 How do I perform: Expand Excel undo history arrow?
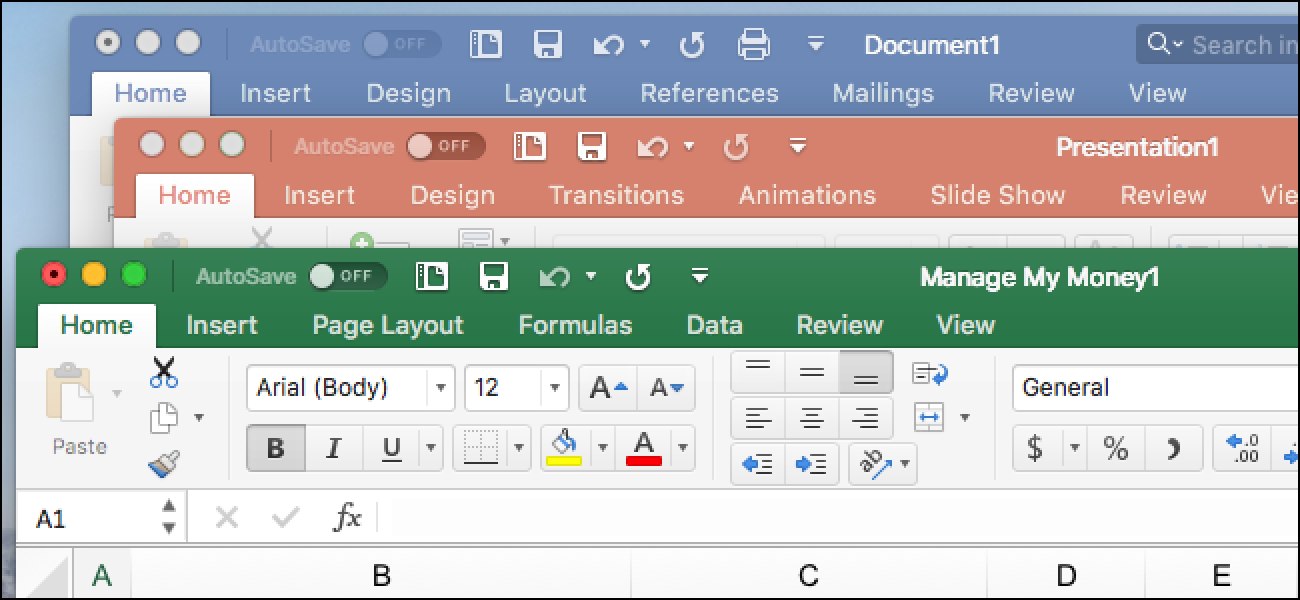point(591,277)
